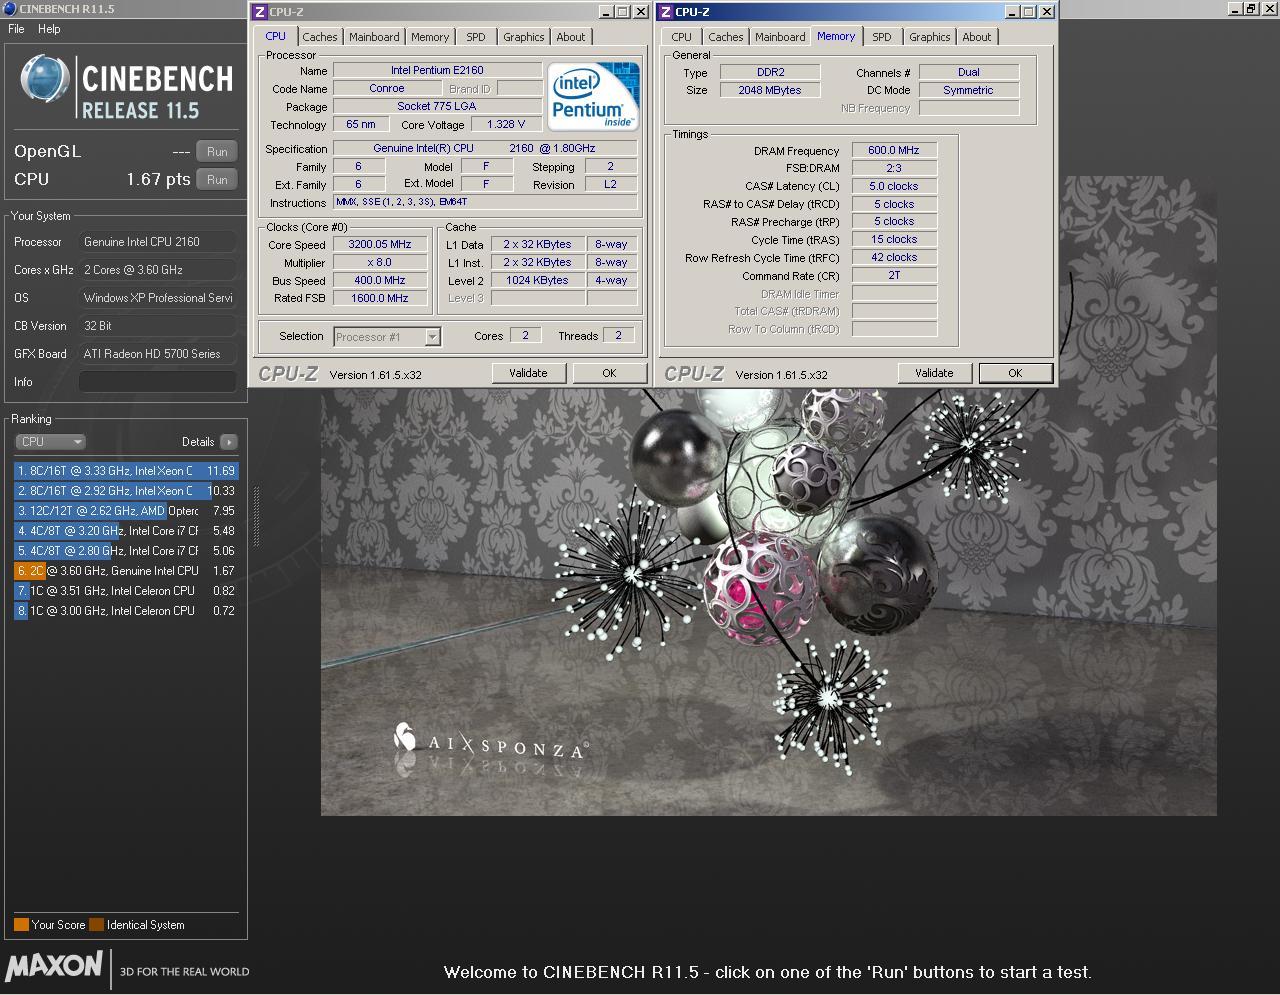
Task: Click the Cinebench title bar app icon
Action: (10, 9)
